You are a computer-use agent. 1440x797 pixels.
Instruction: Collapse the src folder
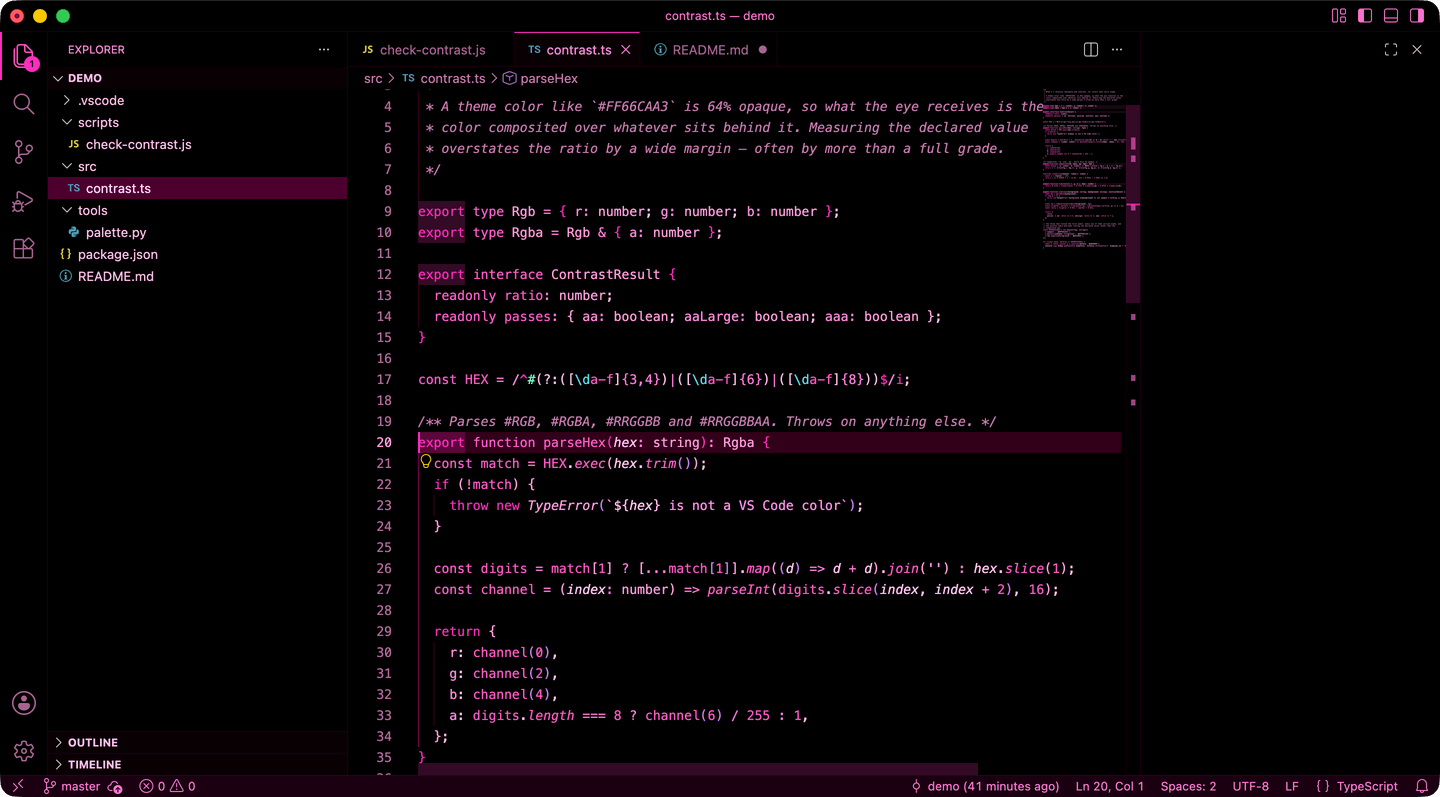[x=197, y=166]
